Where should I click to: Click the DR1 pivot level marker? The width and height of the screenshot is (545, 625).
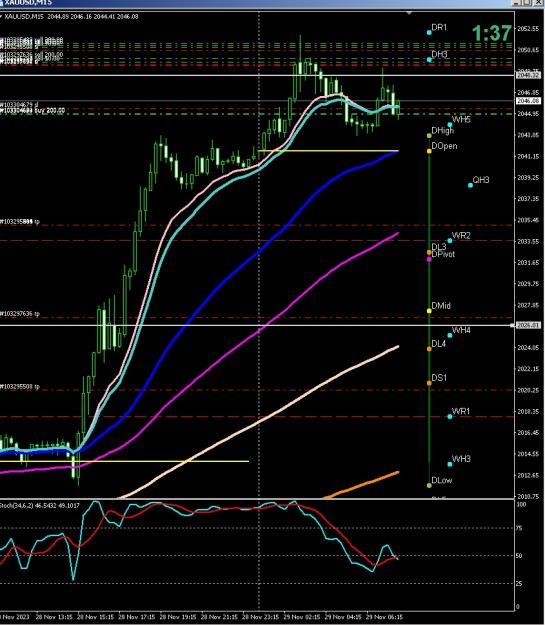click(x=429, y=32)
